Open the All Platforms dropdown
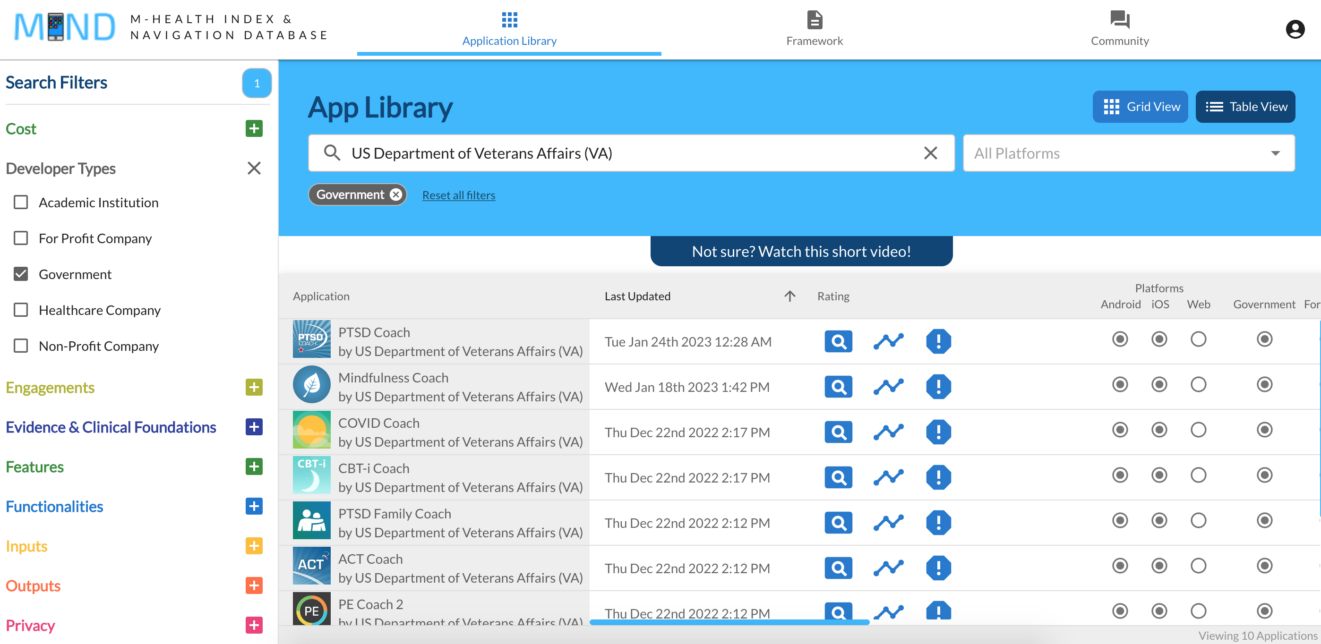1321x644 pixels. click(x=1129, y=153)
